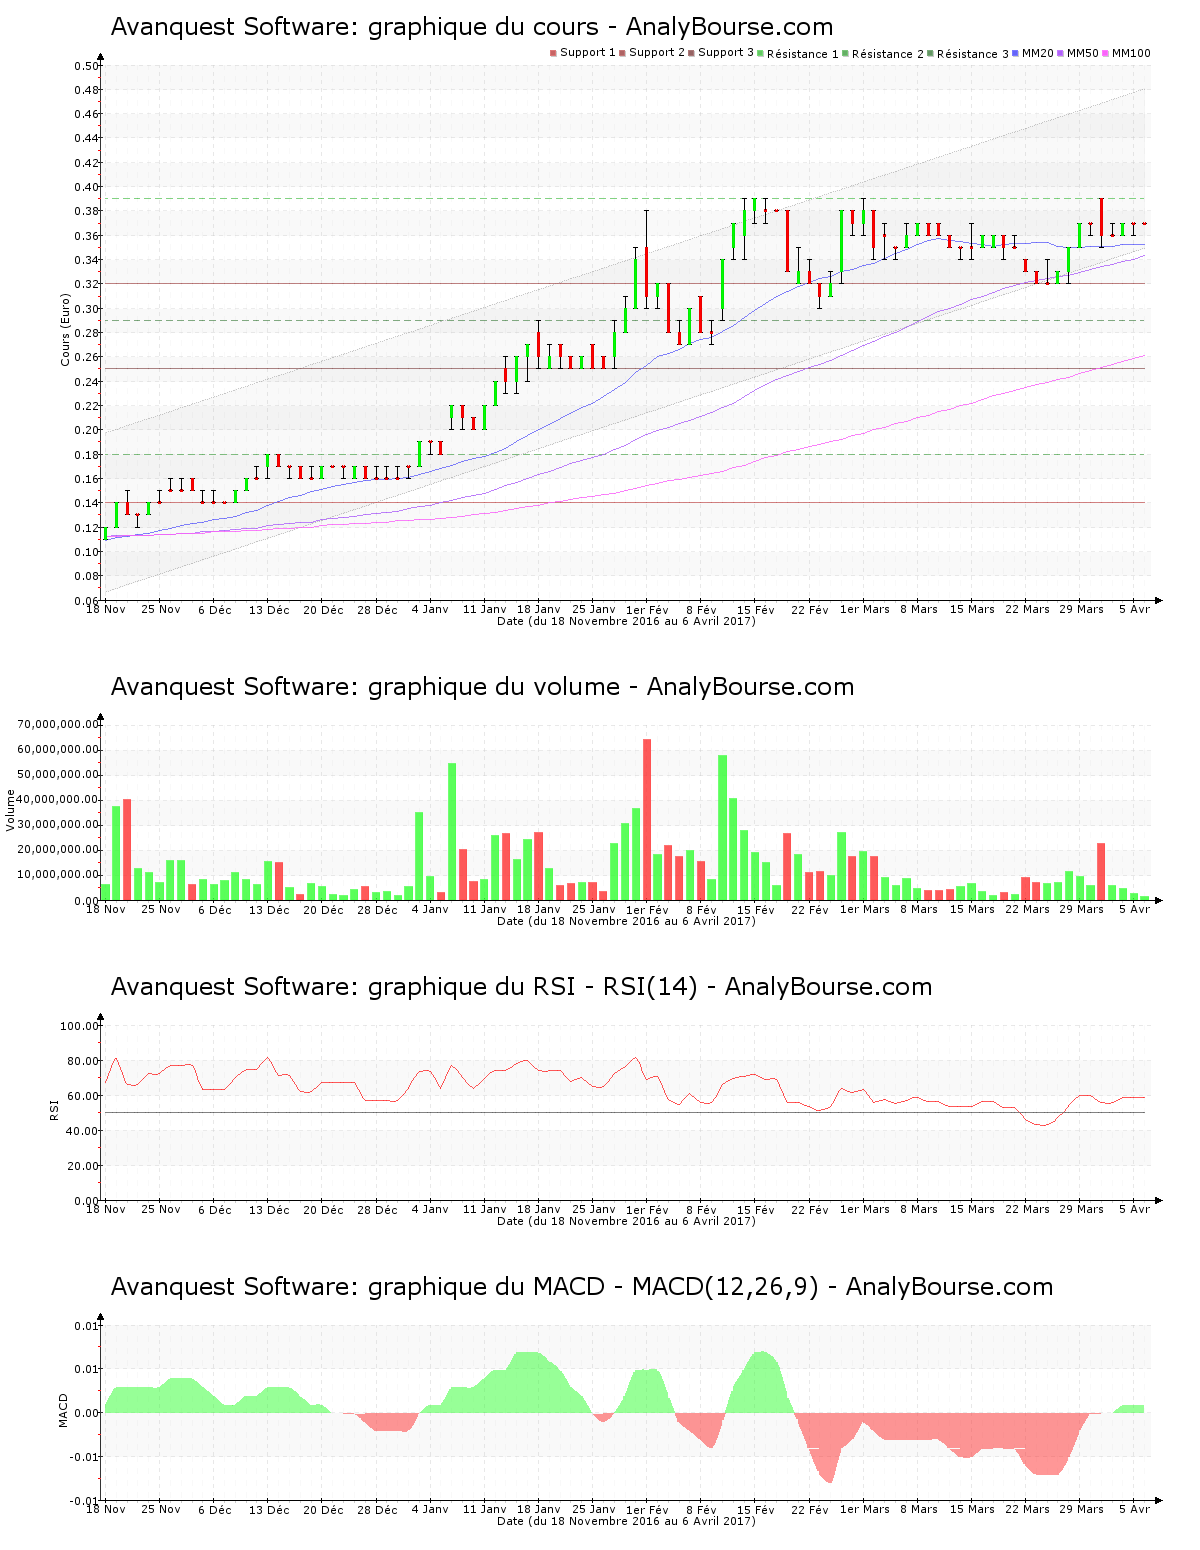The height and width of the screenshot is (1550, 1200).
Task: Click '18 Nov' date under the price chart
Action: (106, 609)
